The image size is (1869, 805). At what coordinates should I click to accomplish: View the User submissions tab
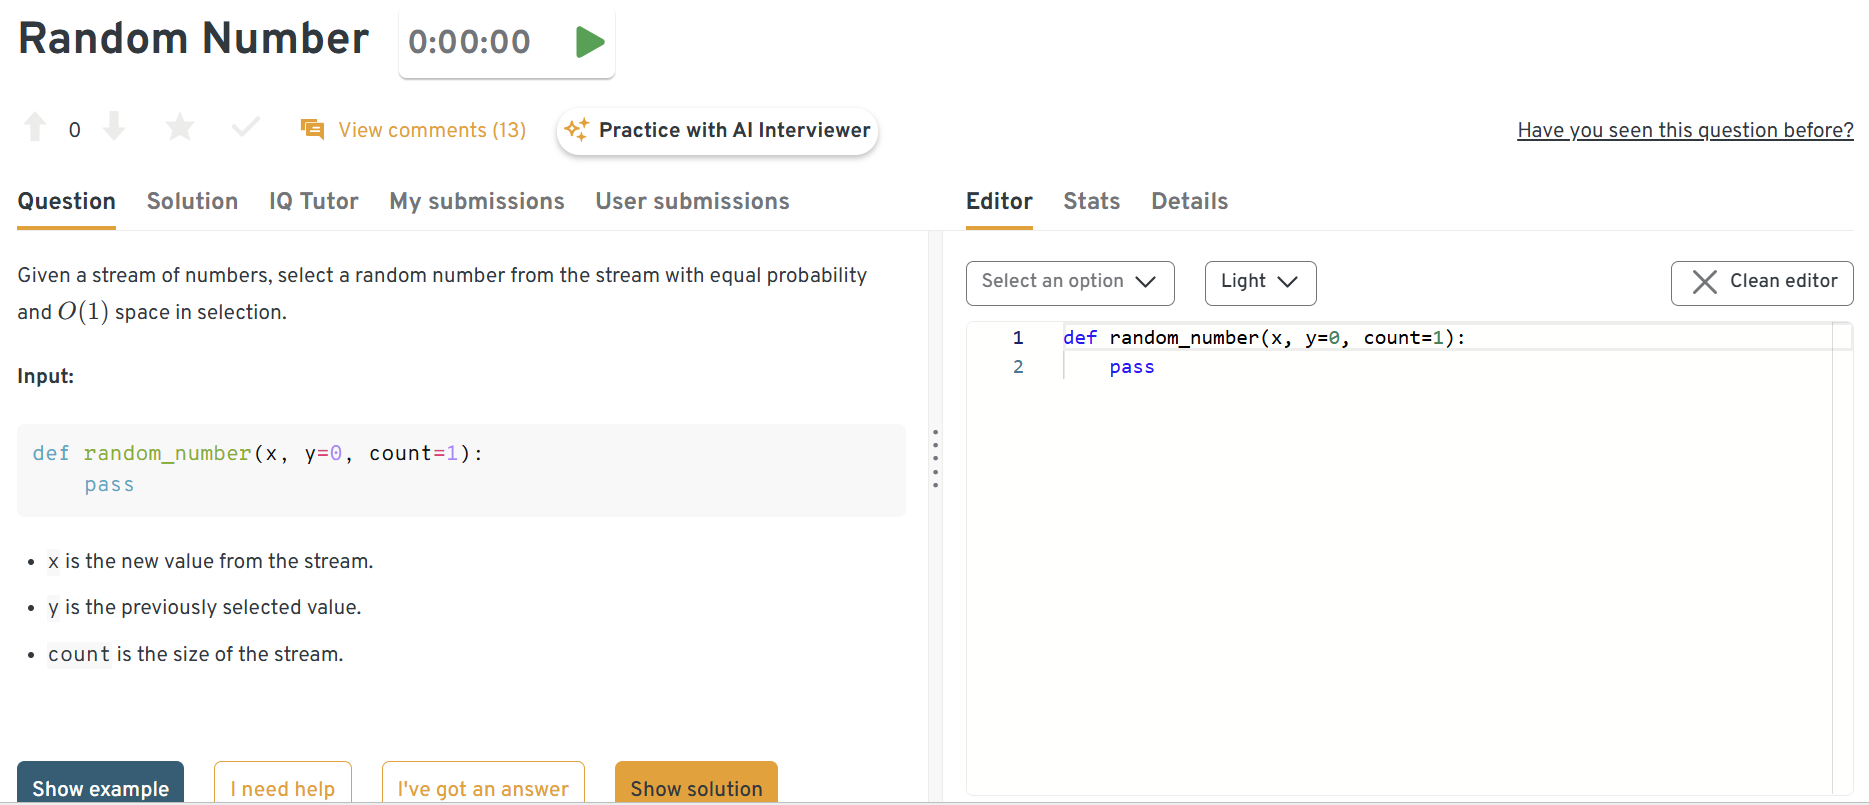point(692,202)
